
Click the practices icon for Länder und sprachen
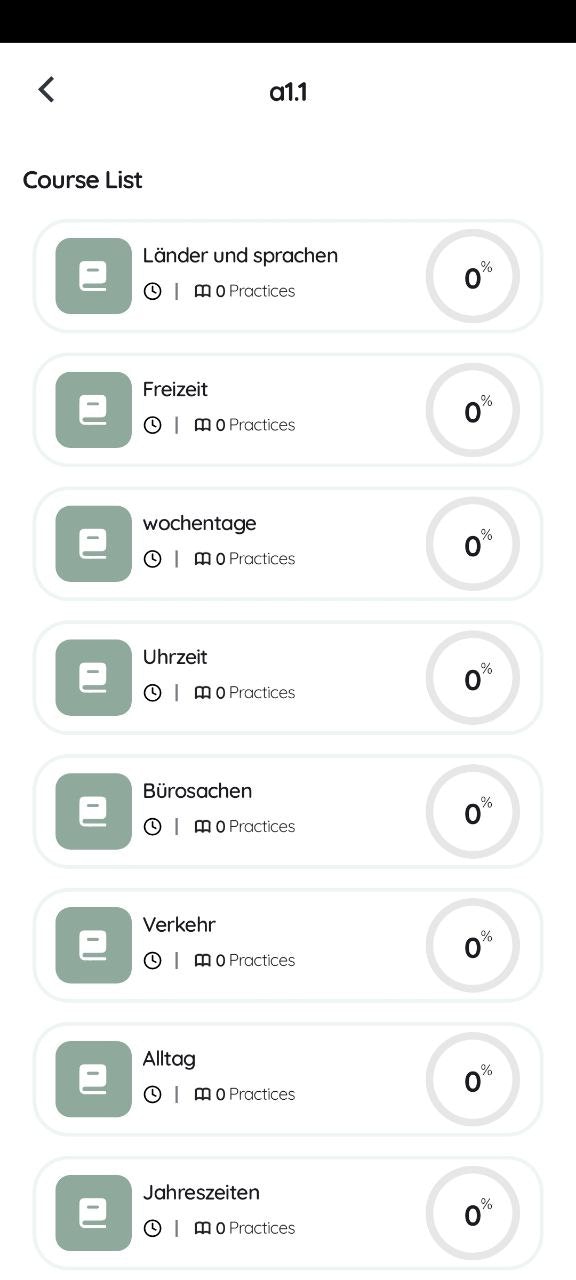coord(203,291)
